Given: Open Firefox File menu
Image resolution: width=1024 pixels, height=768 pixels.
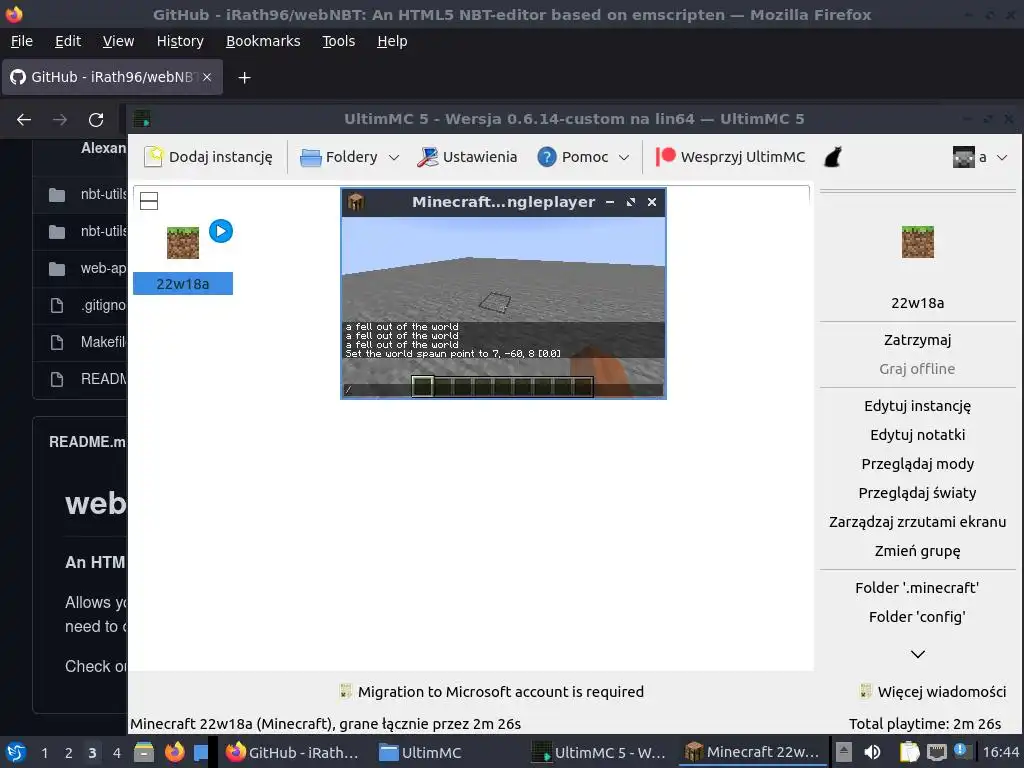Looking at the screenshot, I should (x=22, y=41).
